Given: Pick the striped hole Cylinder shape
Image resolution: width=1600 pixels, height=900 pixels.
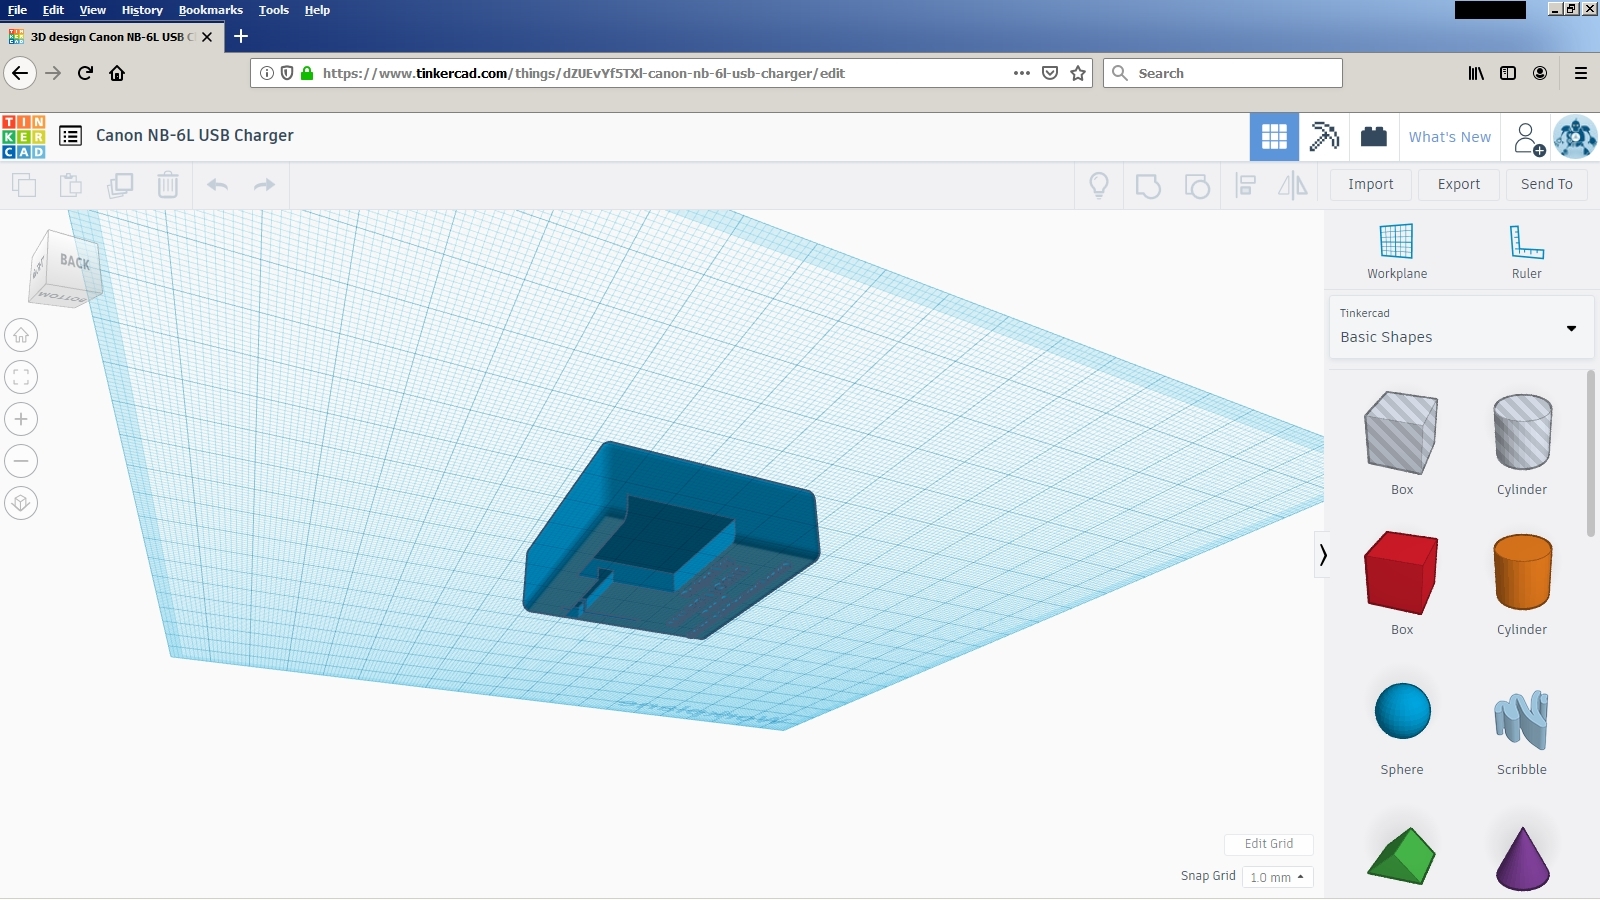Looking at the screenshot, I should click(x=1522, y=432).
